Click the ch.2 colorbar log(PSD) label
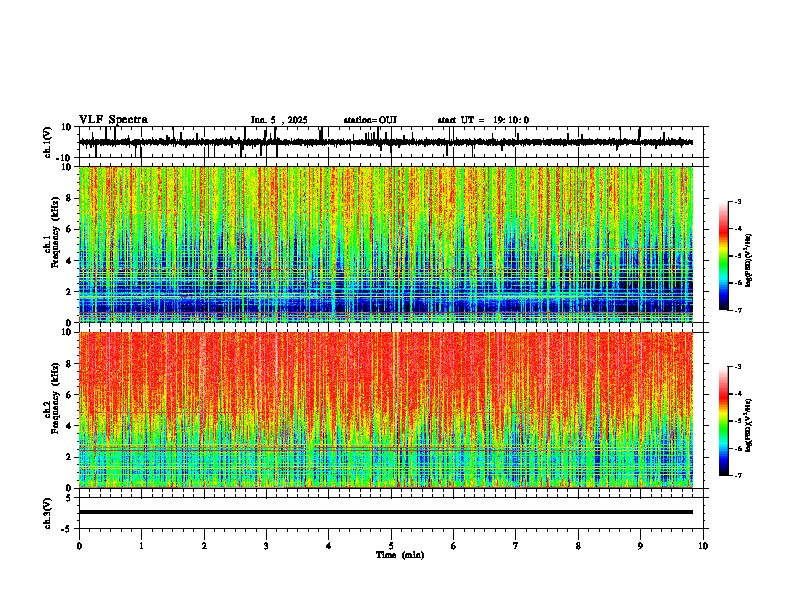Image resolution: width=792 pixels, height=612 pixels. click(x=749, y=425)
